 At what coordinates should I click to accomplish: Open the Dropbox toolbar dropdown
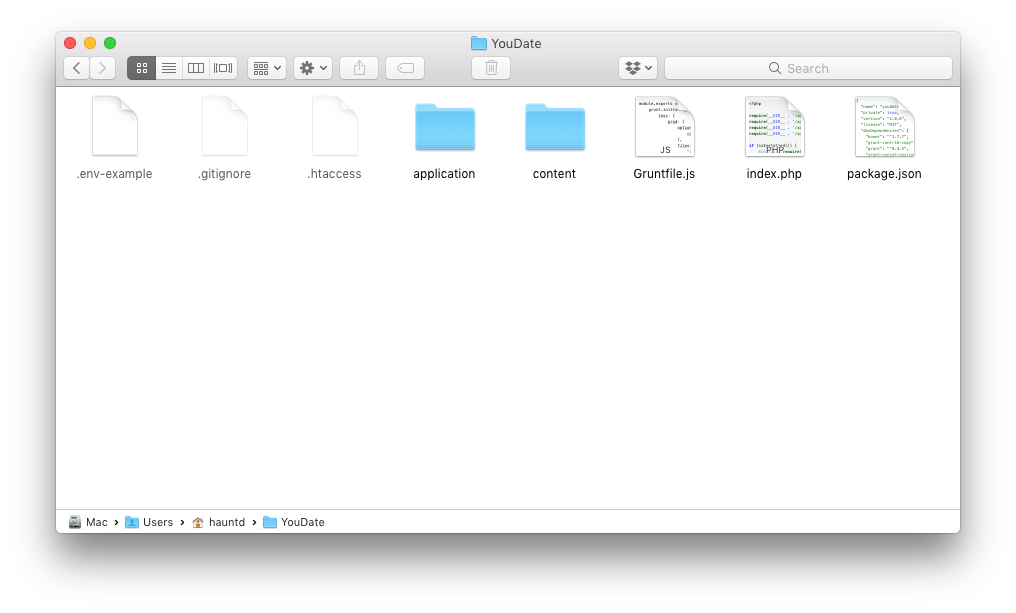637,68
